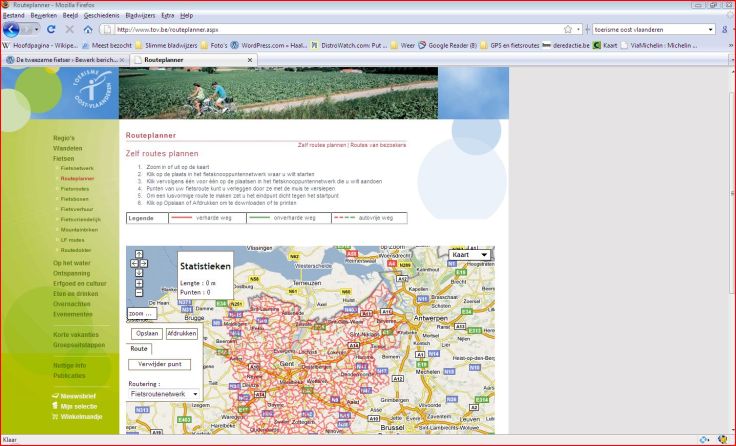The width and height of the screenshot is (736, 446).
Task: Open Fietsnetwerk in the sidebar
Action: click(x=77, y=168)
